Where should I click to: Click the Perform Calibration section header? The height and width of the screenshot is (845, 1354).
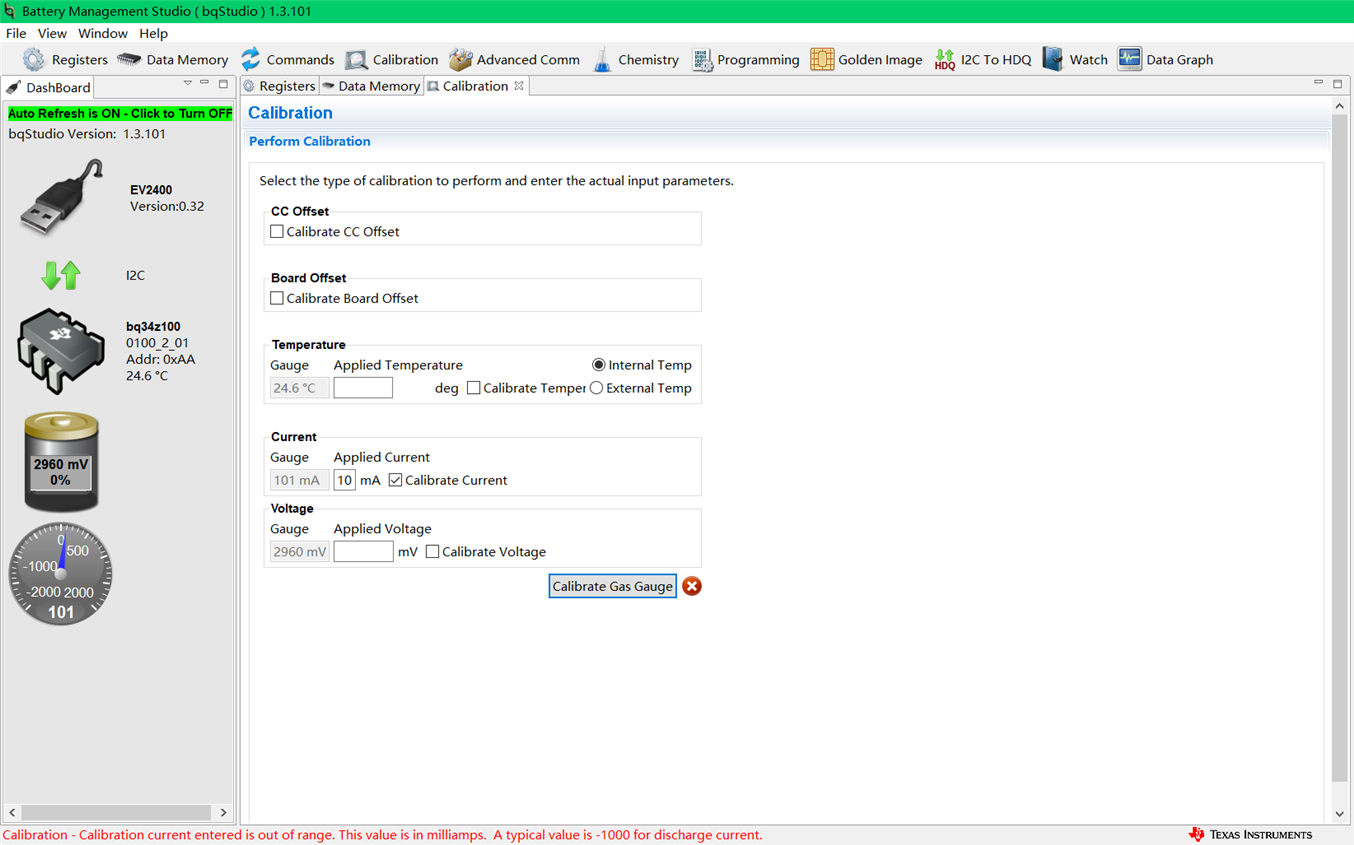pyautogui.click(x=310, y=141)
